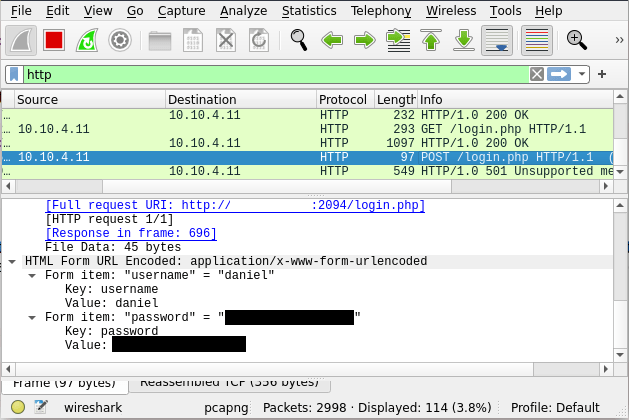The width and height of the screenshot is (629, 420).
Task: Collapse the username form item
Action: 32,276
